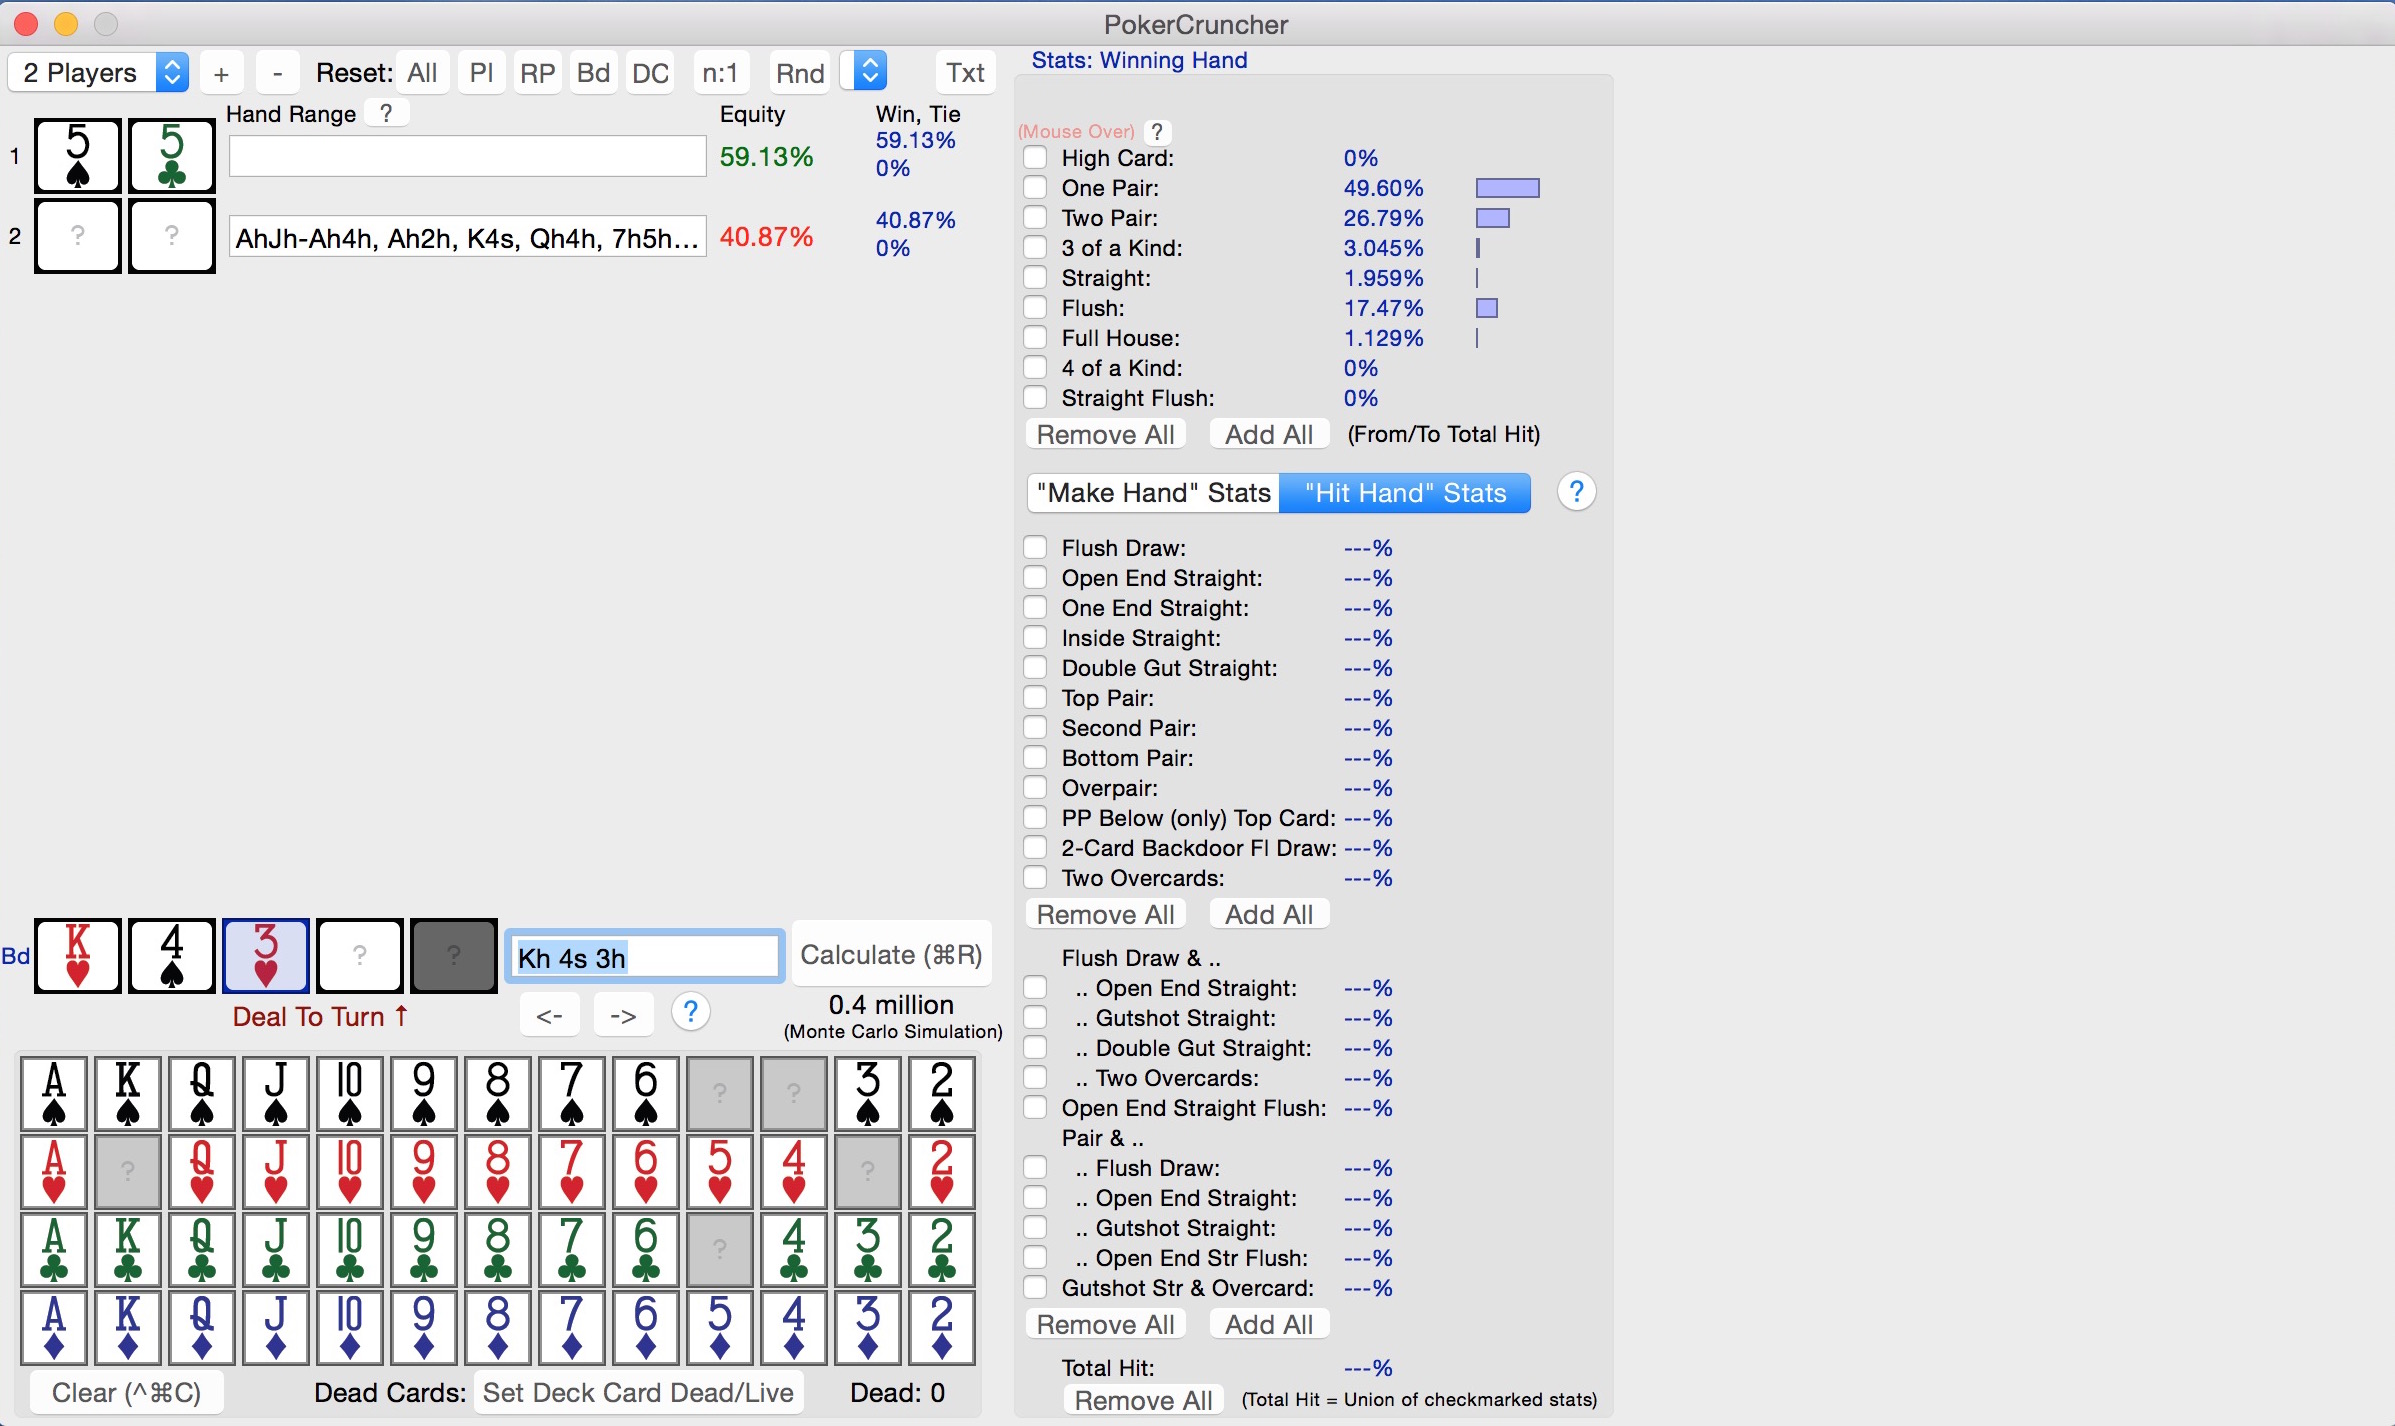Select the 4 of clubs deck card
Viewport: 2395px width, 1426px height.
pyautogui.click(x=794, y=1249)
